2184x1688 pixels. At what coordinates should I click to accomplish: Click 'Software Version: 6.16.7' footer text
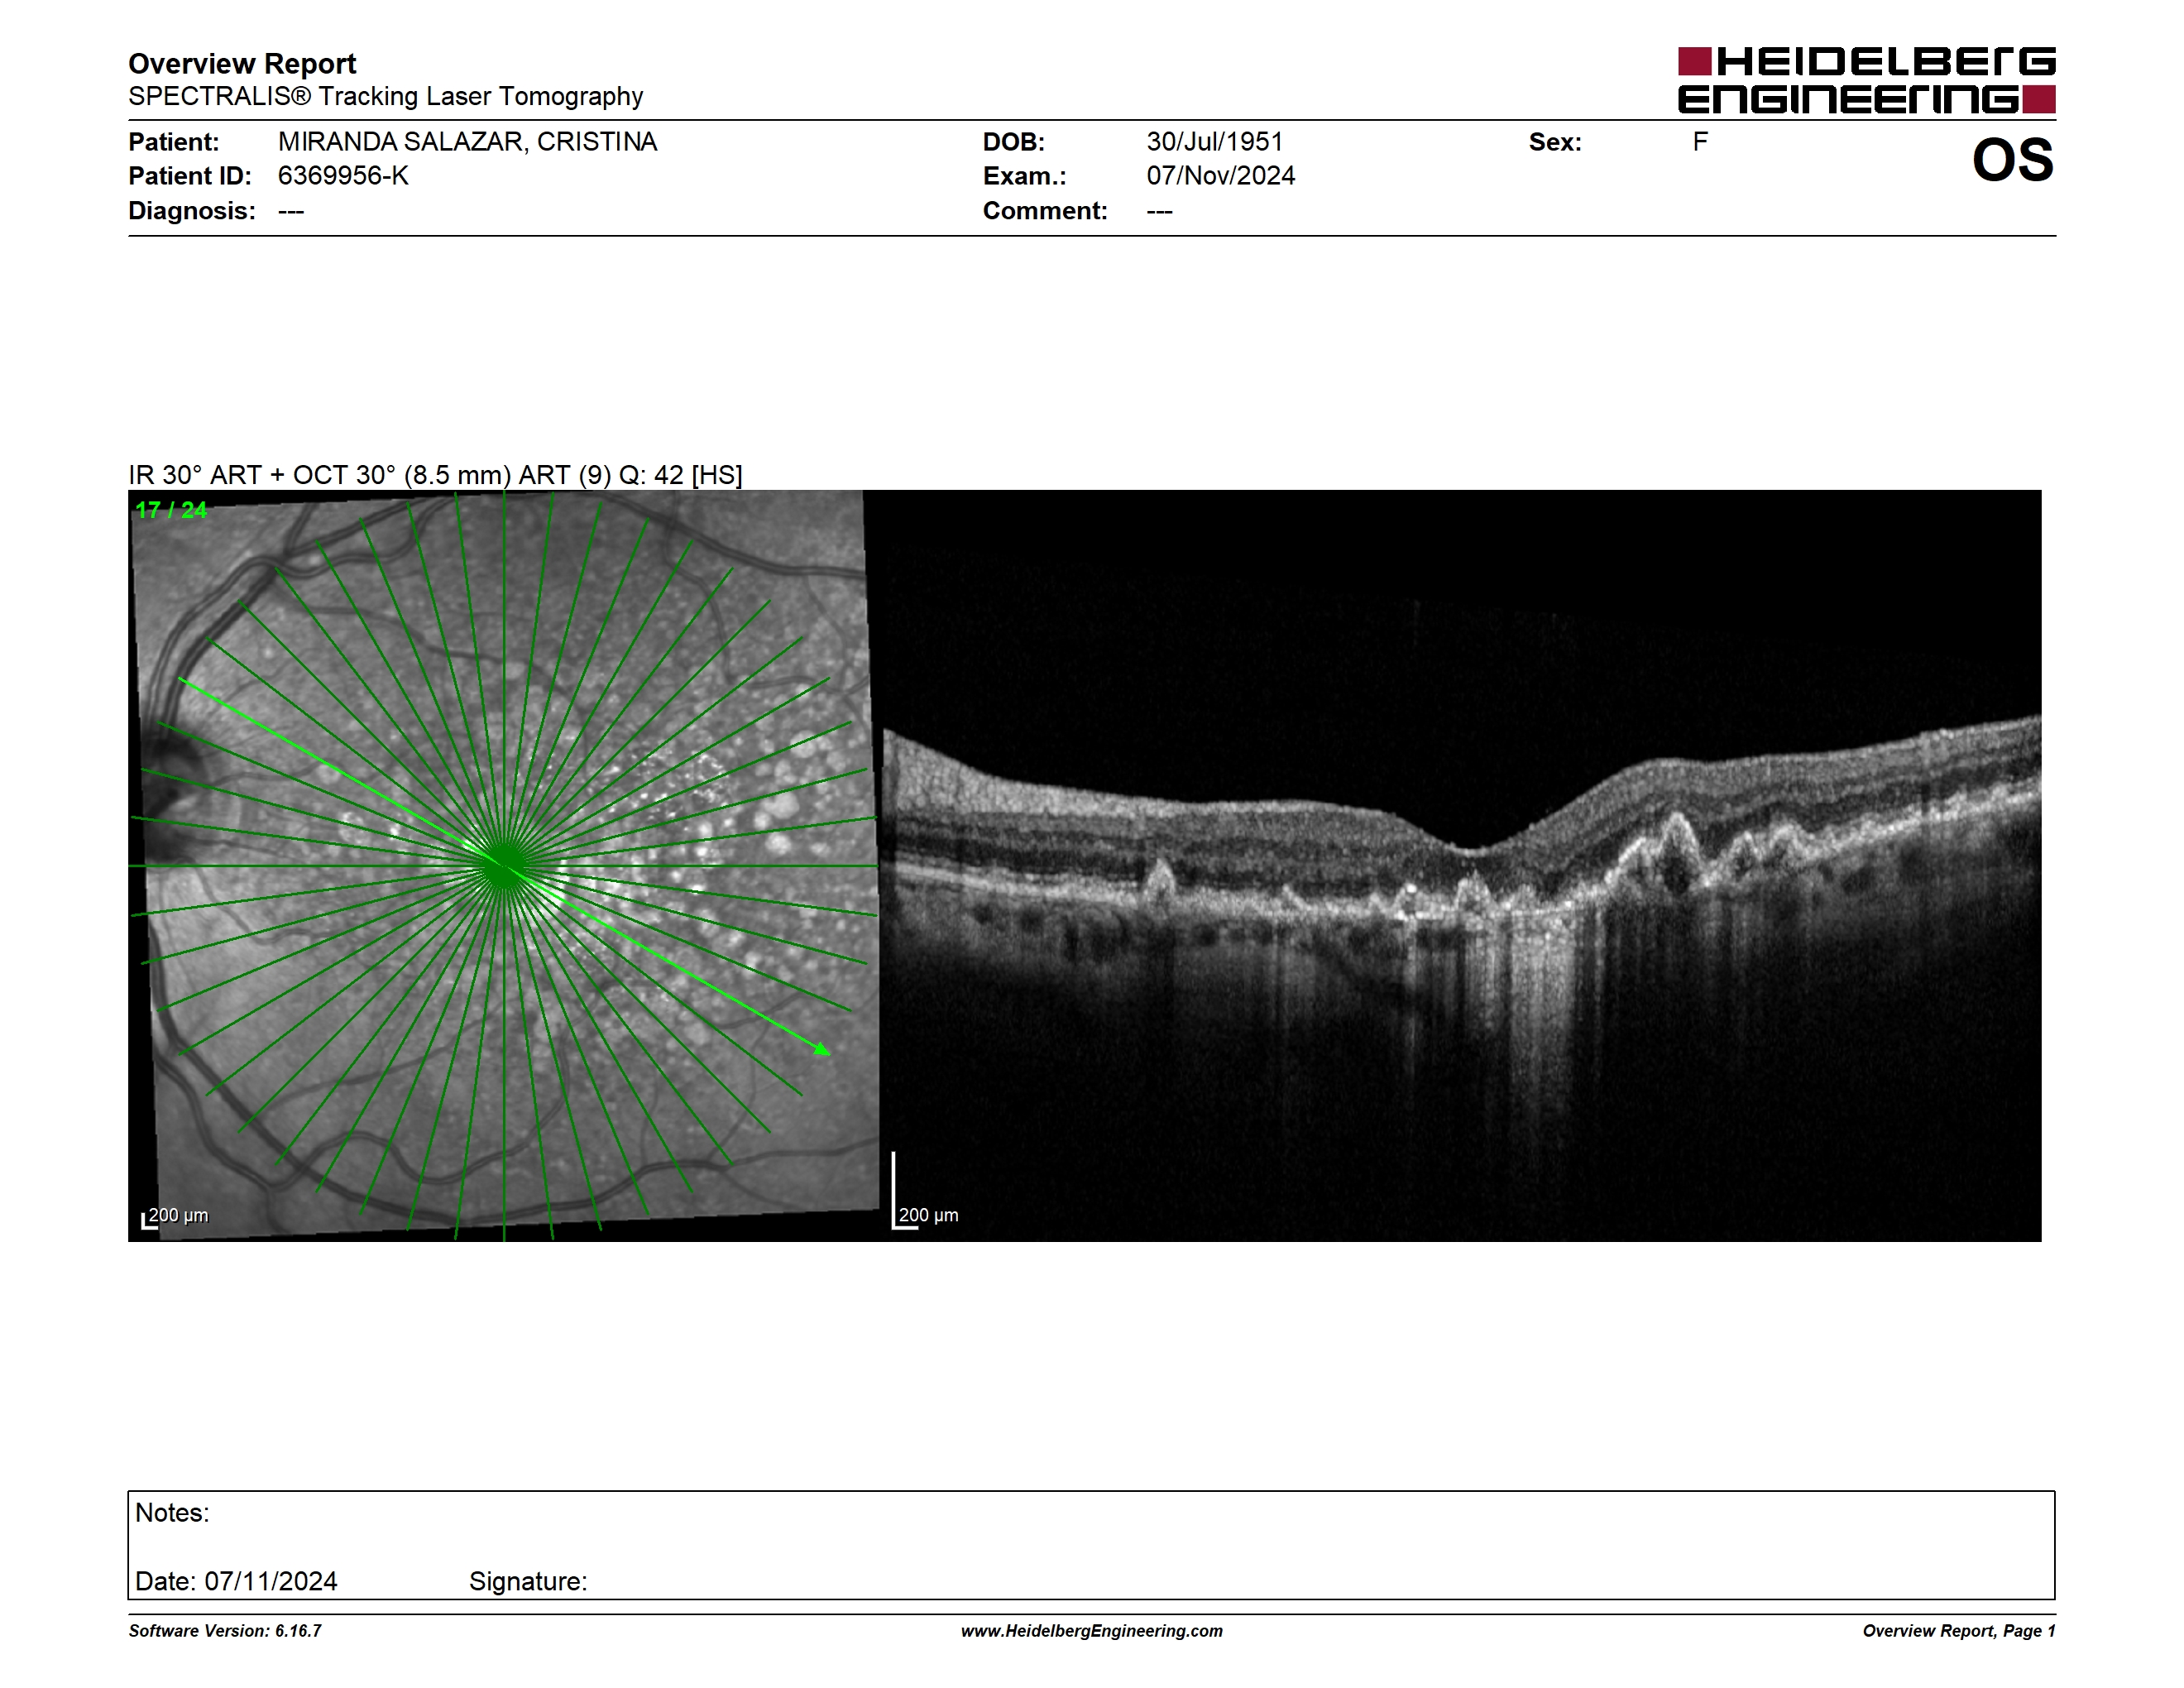click(x=225, y=1631)
